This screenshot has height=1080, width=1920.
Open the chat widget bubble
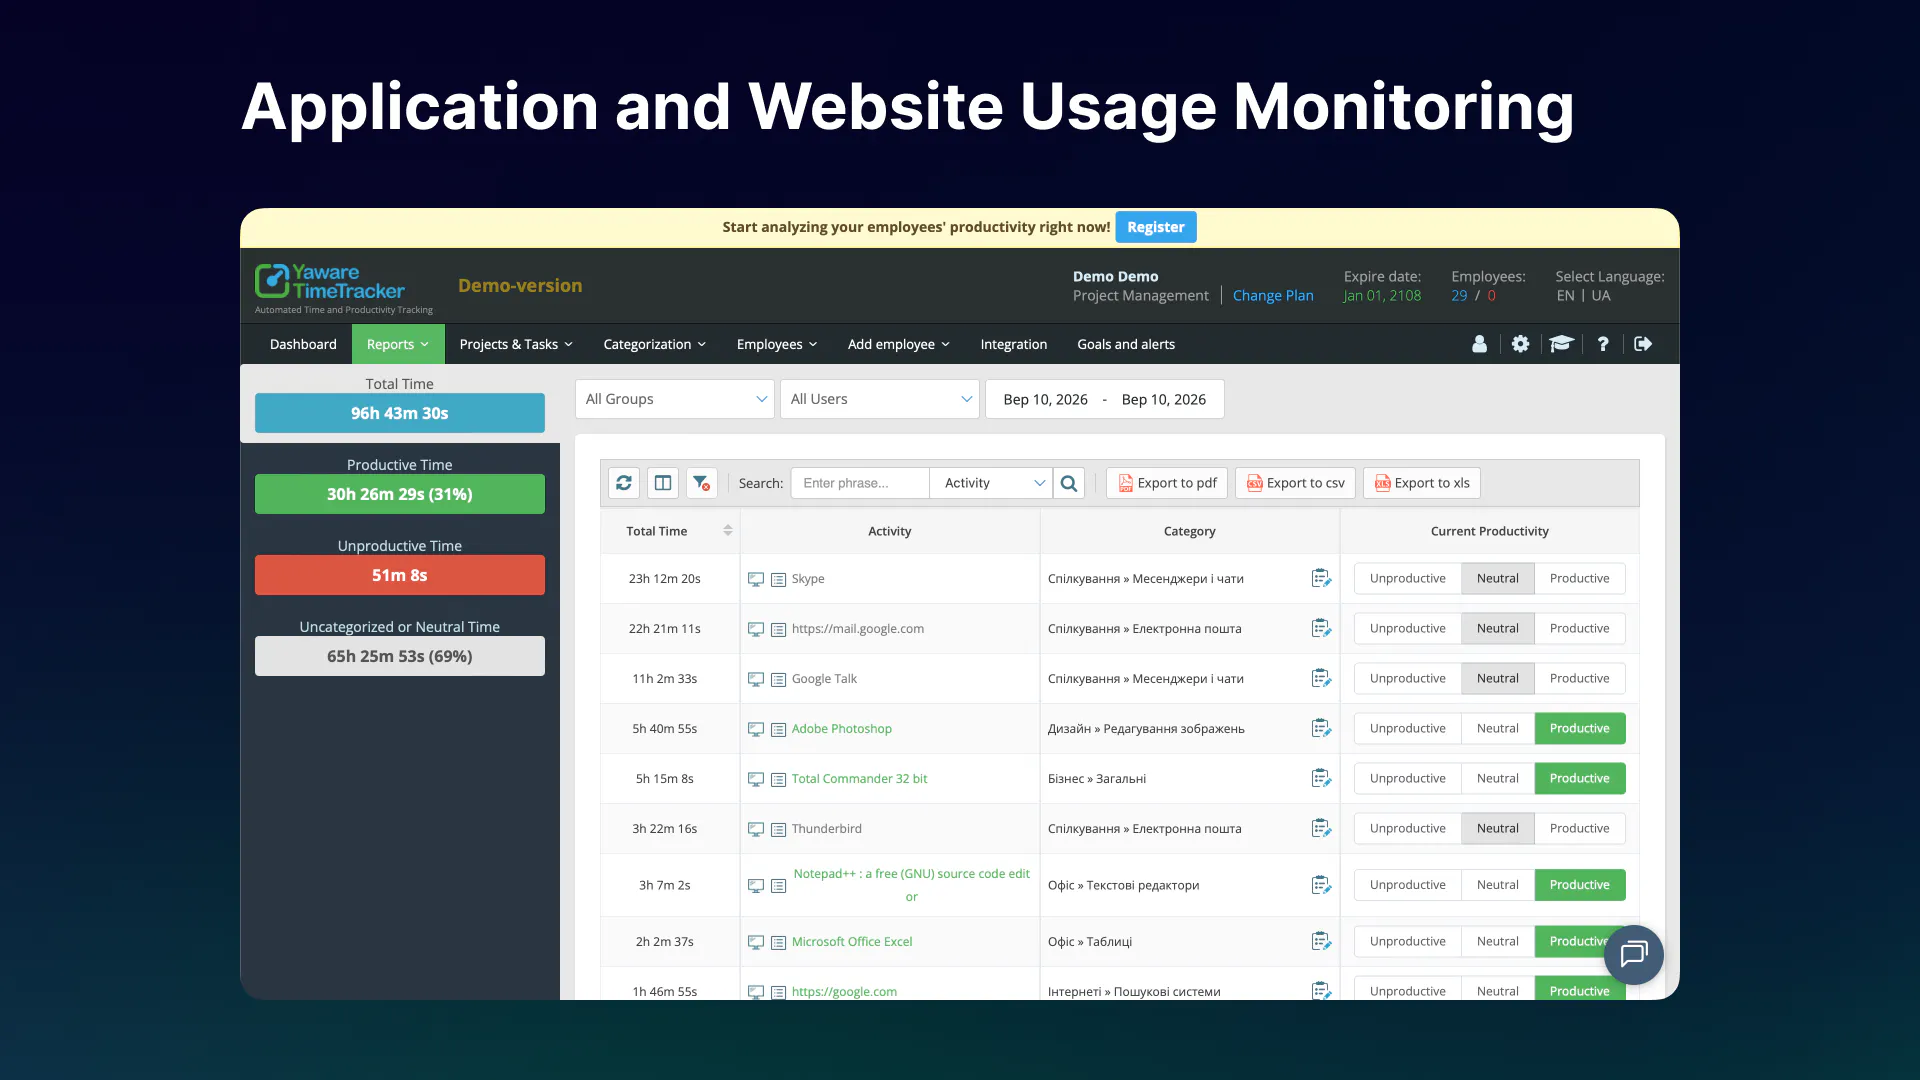click(x=1634, y=955)
